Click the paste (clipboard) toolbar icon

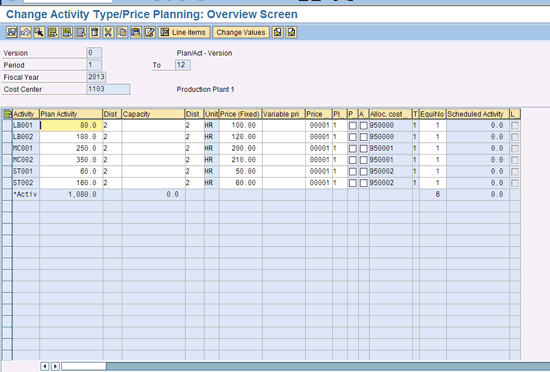pyautogui.click(x=136, y=32)
